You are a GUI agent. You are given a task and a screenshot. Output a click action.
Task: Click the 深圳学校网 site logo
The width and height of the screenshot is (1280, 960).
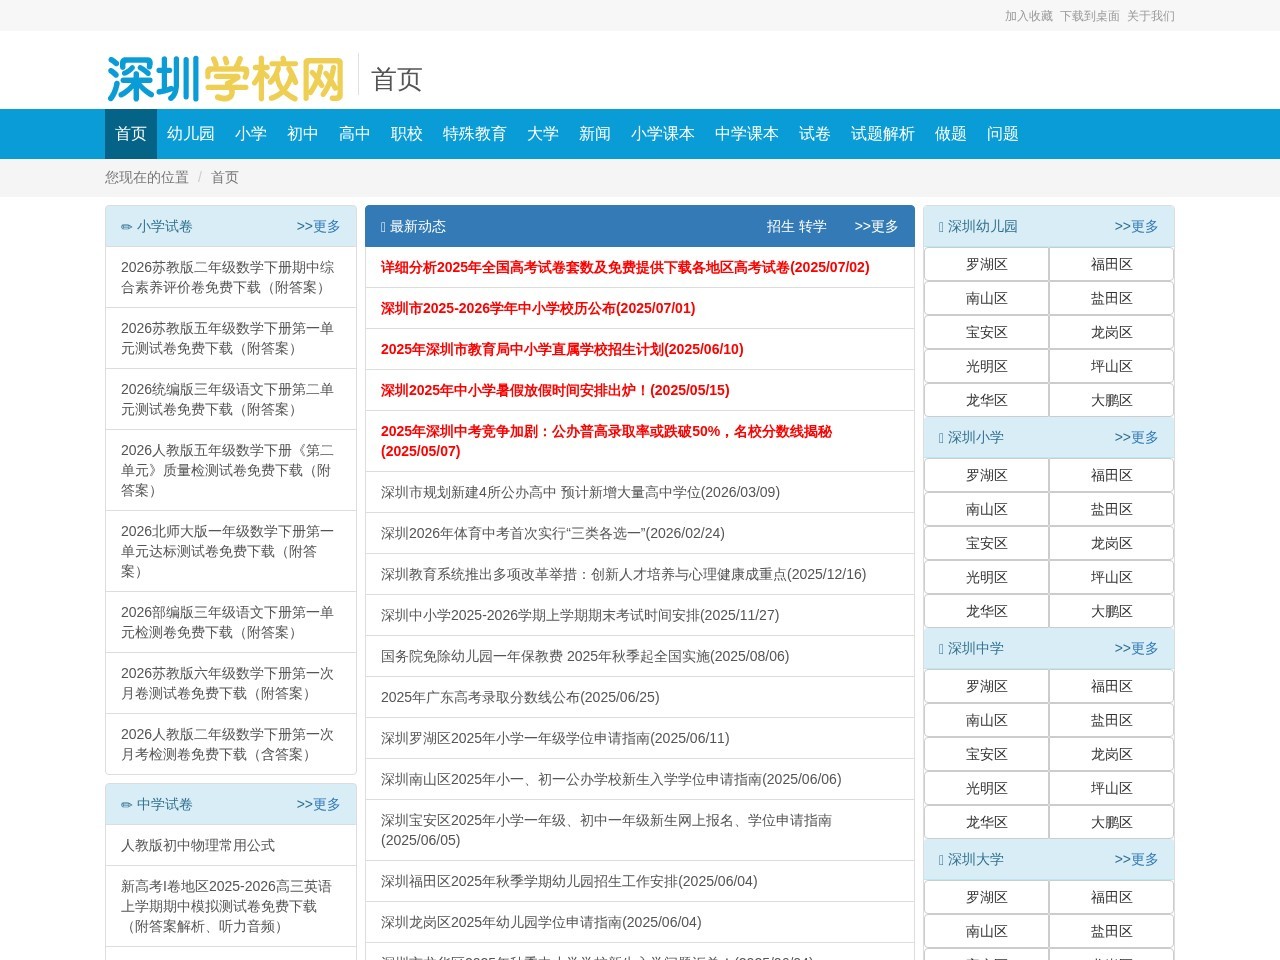coord(225,80)
